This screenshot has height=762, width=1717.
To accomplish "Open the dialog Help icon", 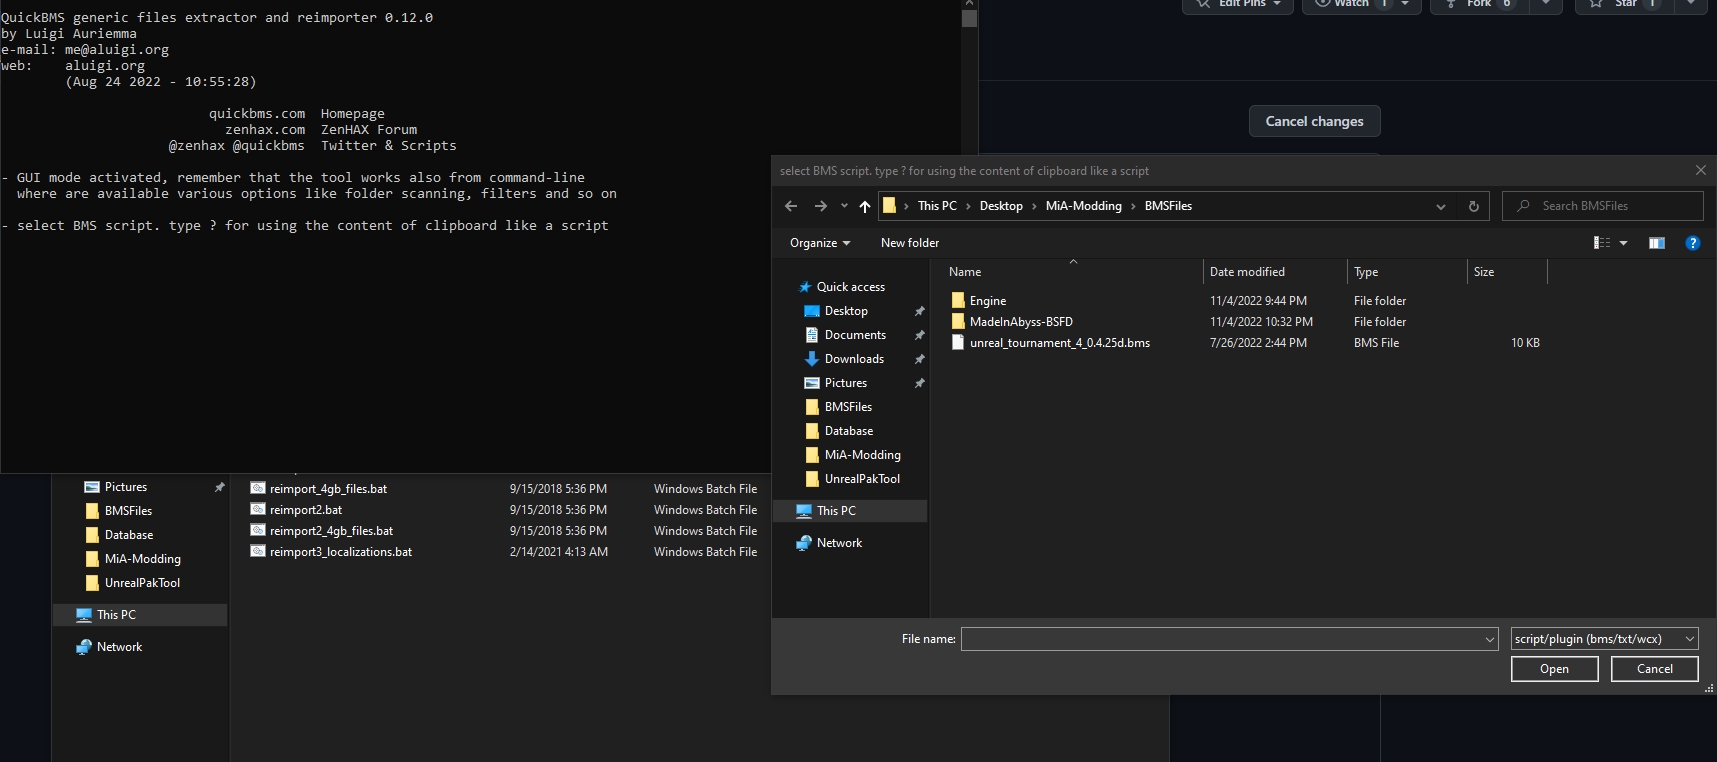I will tap(1692, 243).
